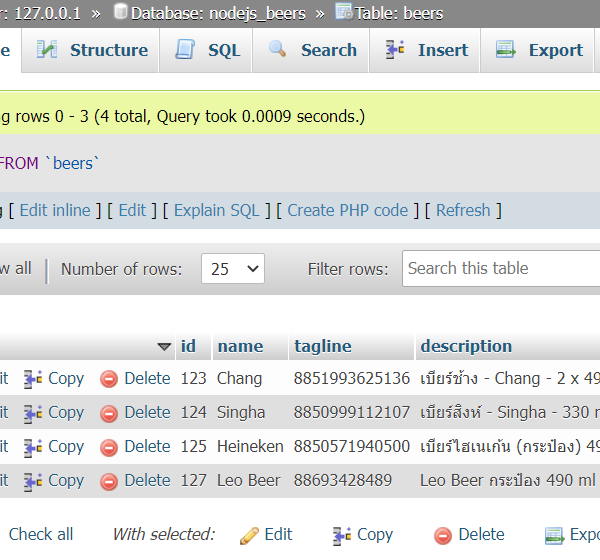Viewport: 600px width, 560px height.
Task: Click the Explain SQL link
Action: click(x=216, y=210)
